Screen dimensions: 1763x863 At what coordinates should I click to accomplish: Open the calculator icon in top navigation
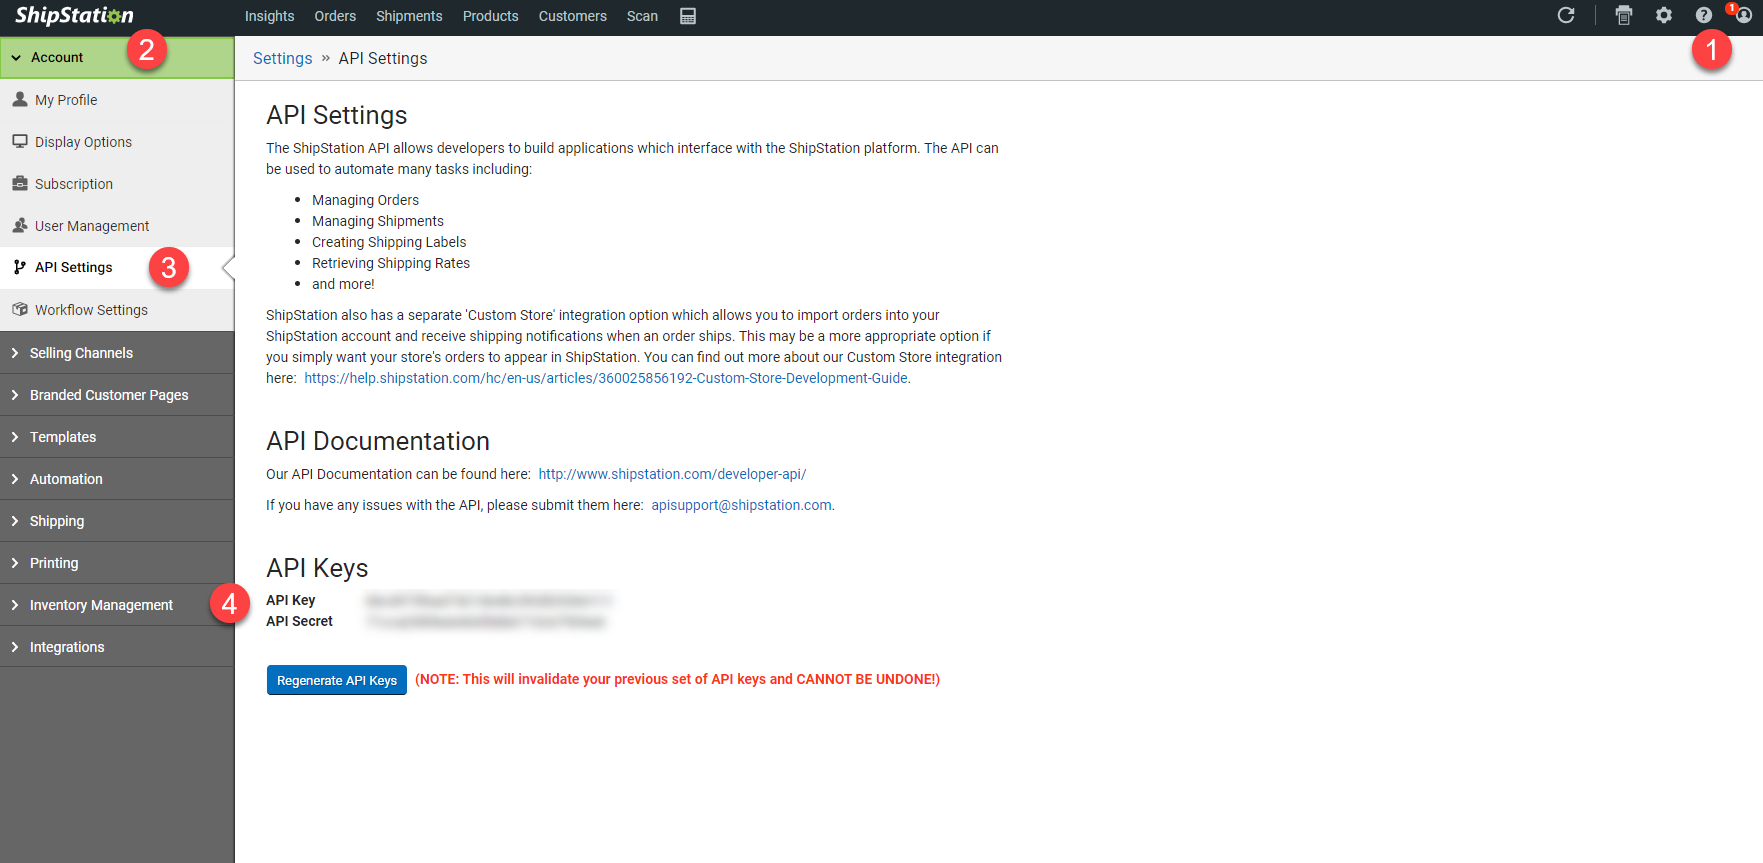(x=688, y=16)
